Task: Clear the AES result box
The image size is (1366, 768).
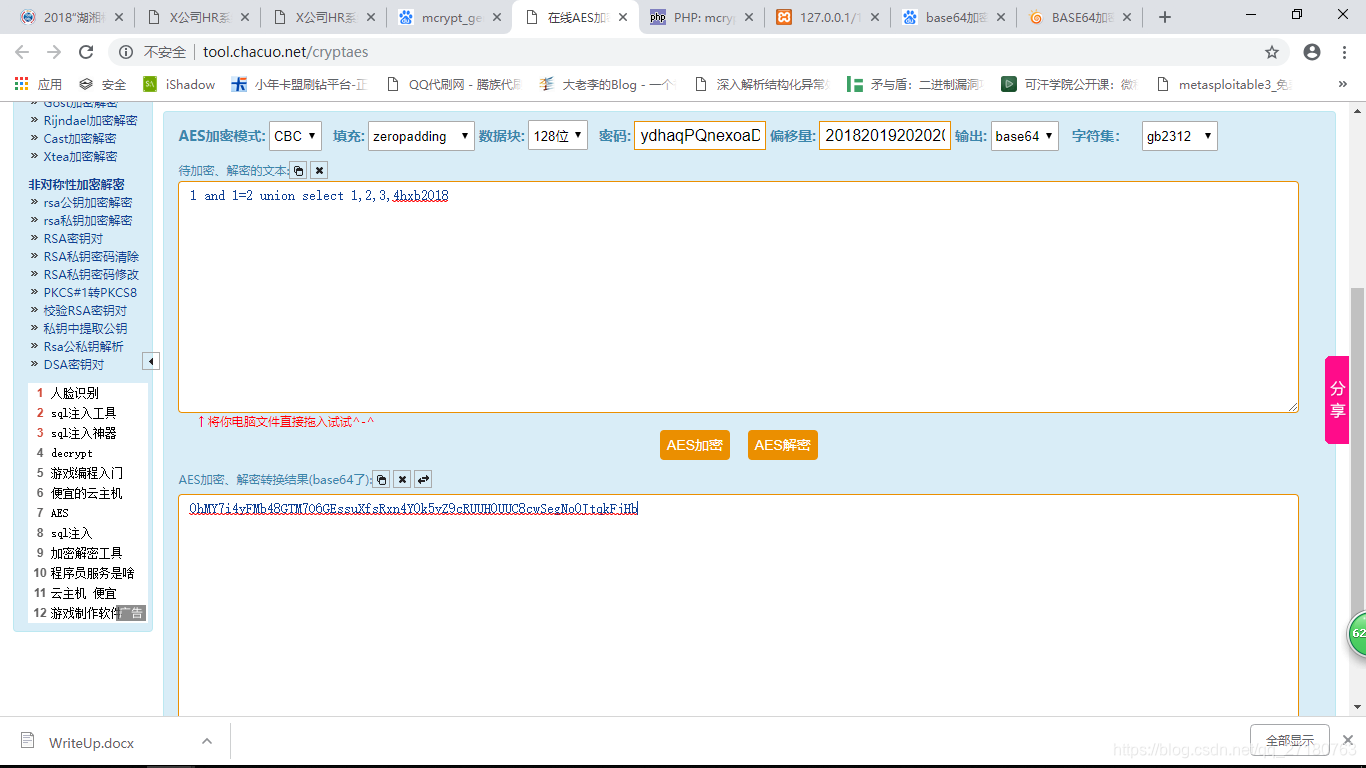Action: click(402, 480)
